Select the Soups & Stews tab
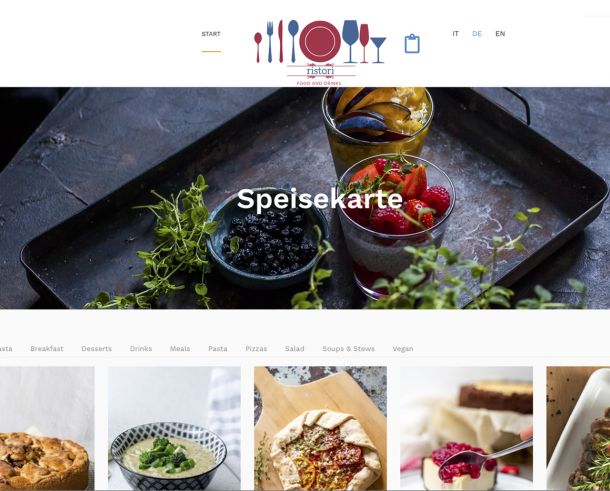Image resolution: width=610 pixels, height=491 pixels. [348, 349]
